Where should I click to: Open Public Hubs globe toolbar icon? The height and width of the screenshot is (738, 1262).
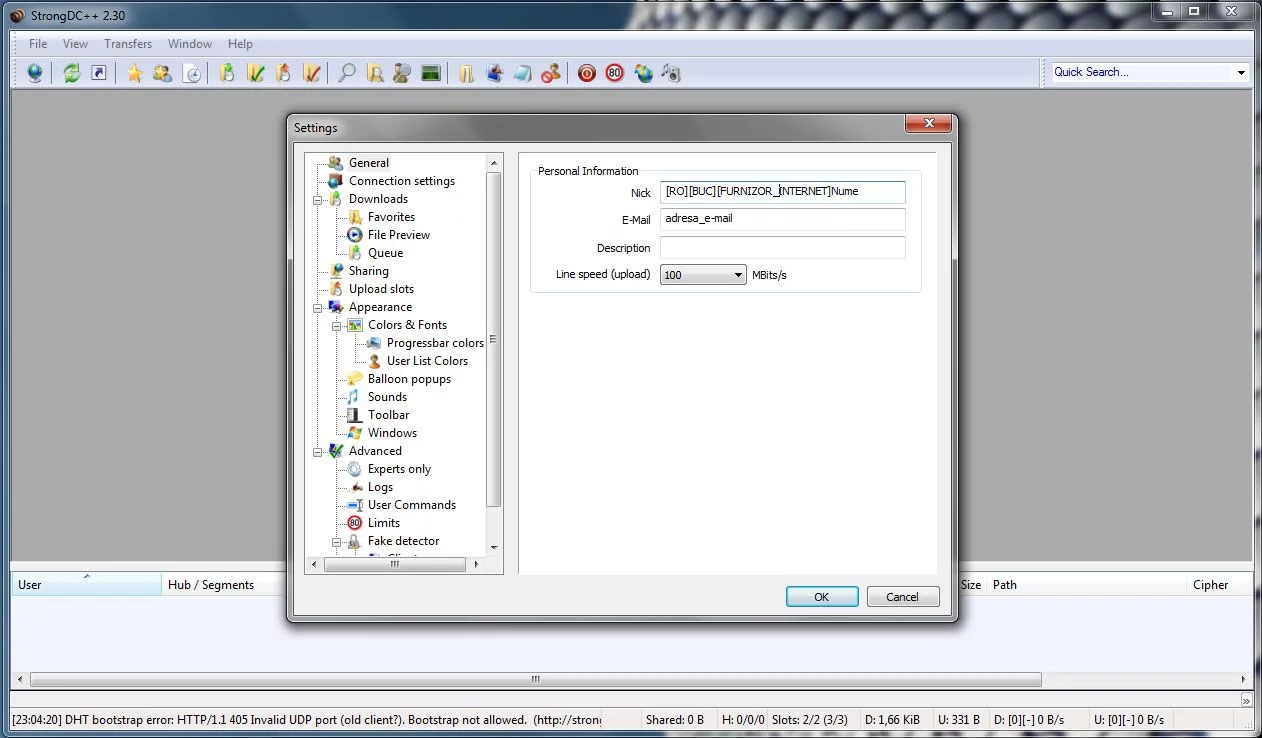35,73
